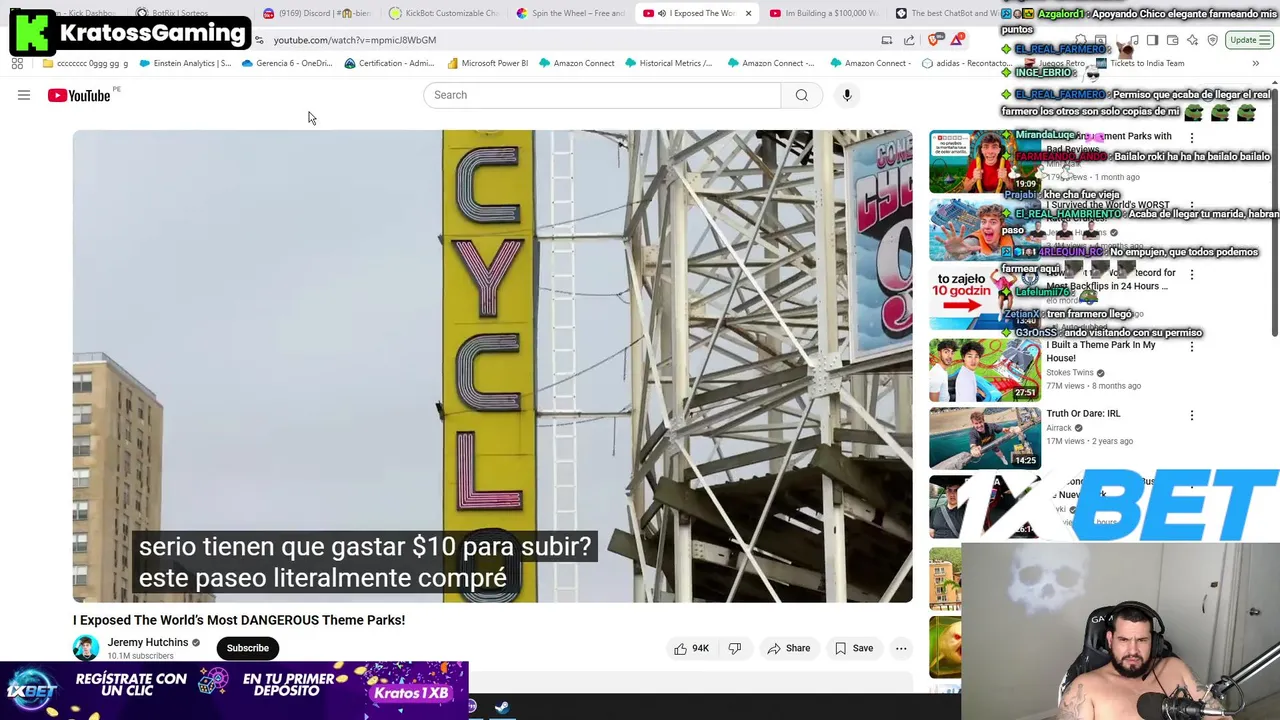Click the audio-playing speaker icon on active tab
This screenshot has height=720, width=1280.
tap(661, 13)
